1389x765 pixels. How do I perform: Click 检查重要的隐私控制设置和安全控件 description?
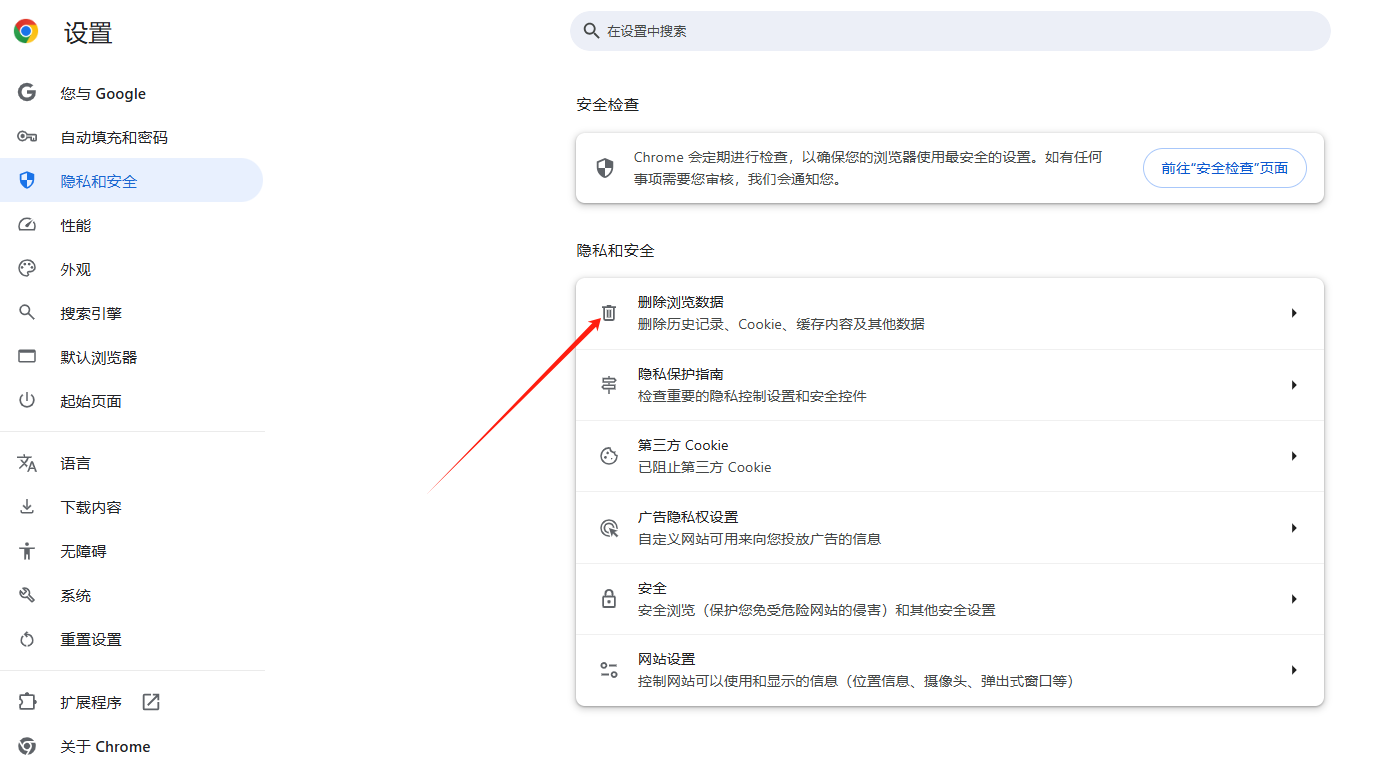752,396
